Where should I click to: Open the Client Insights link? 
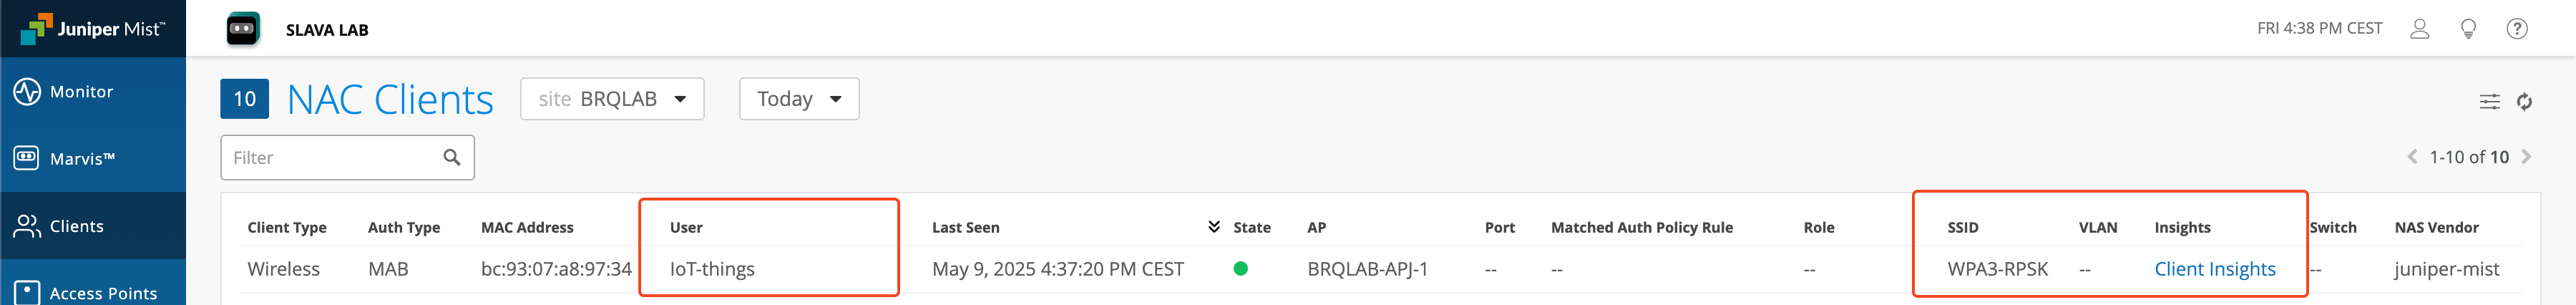2215,269
